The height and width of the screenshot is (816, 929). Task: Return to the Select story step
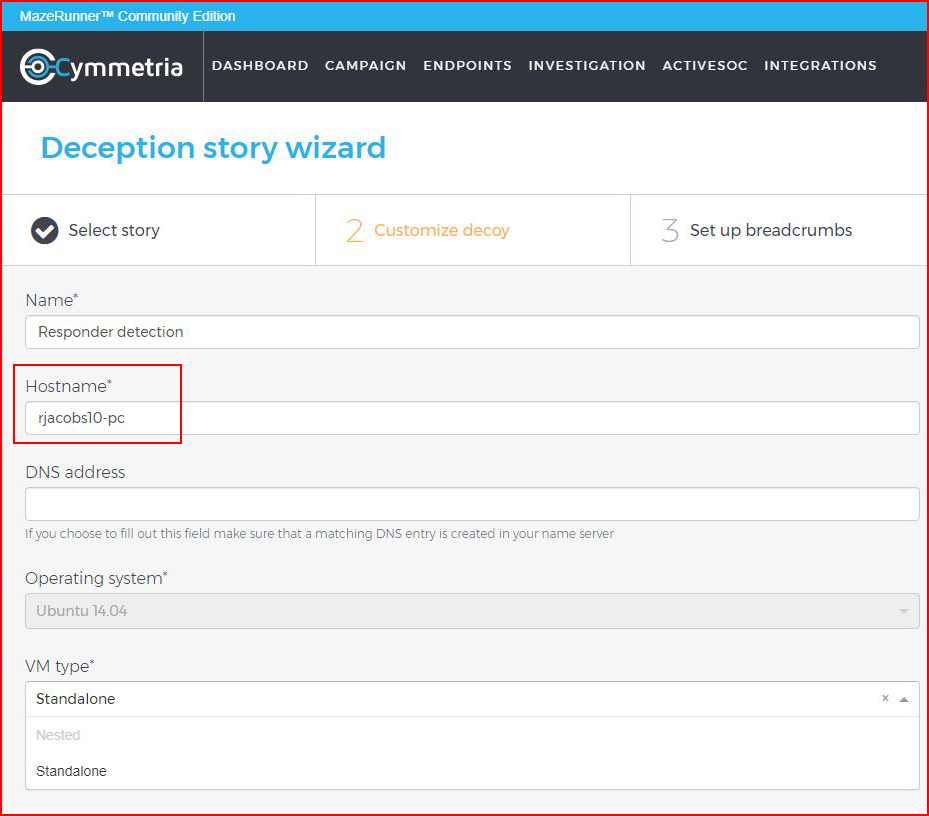point(159,230)
